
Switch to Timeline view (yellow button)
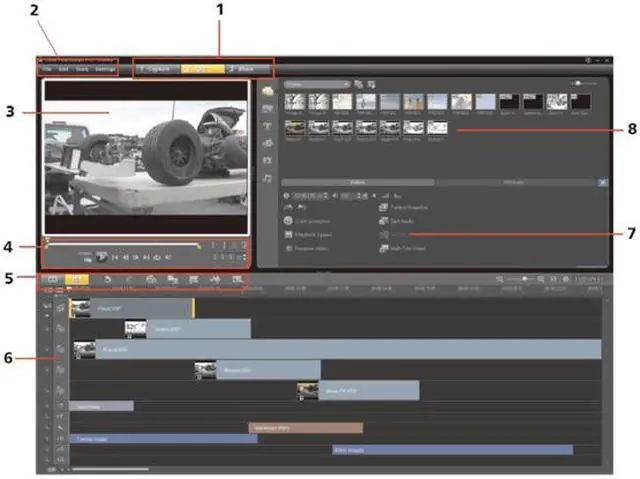(x=76, y=279)
